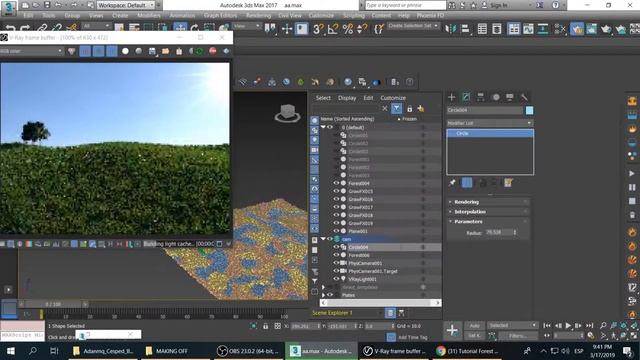Viewport: 640px width, 360px height.
Task: Clear the Scene Explorer search with X
Action: (x=384, y=109)
